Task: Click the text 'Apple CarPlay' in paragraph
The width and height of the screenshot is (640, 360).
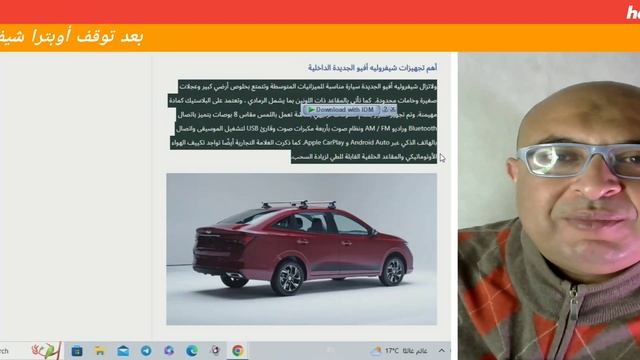Action: click(324, 142)
